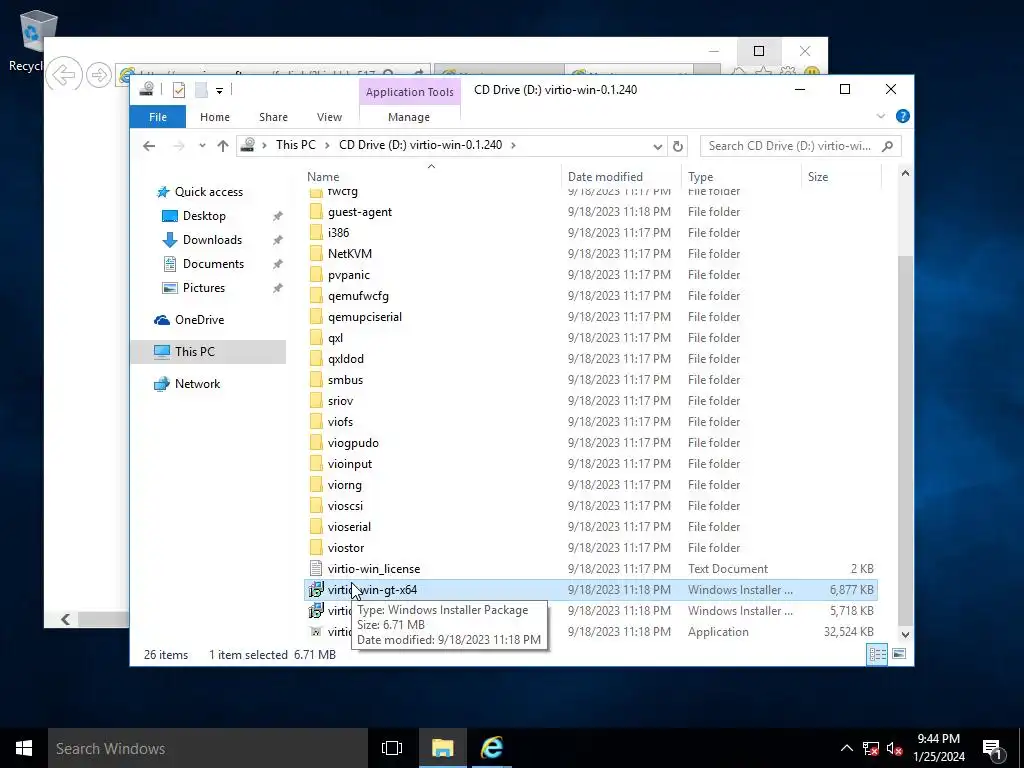The width and height of the screenshot is (1024, 768).
Task: Click the This PC breadcrumb in address bar
Action: (295, 145)
